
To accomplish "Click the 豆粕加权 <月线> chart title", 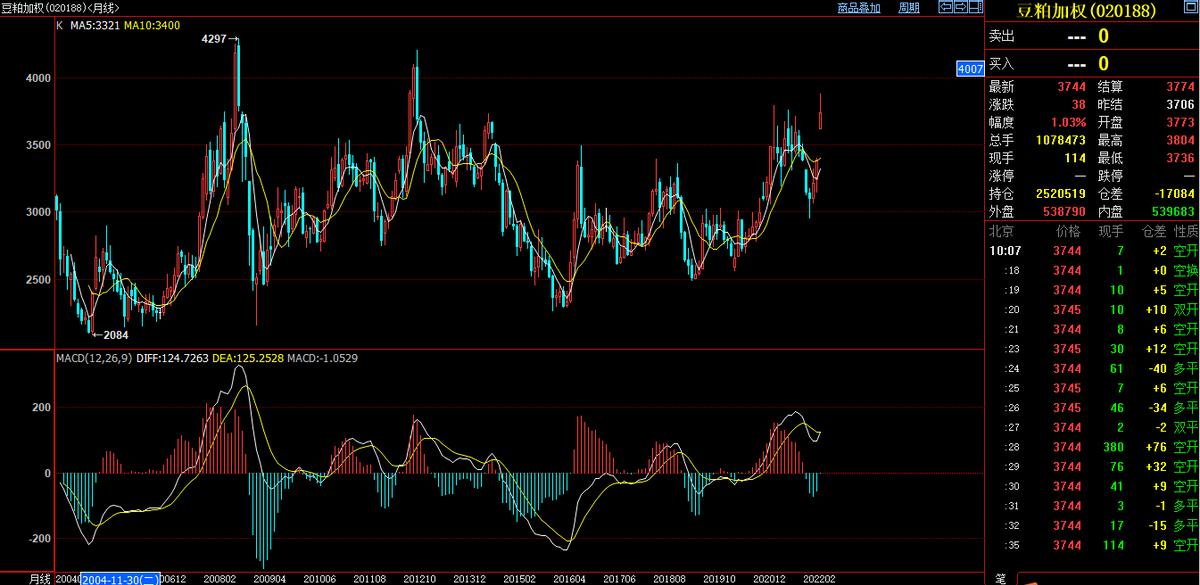I will pyautogui.click(x=60, y=8).
